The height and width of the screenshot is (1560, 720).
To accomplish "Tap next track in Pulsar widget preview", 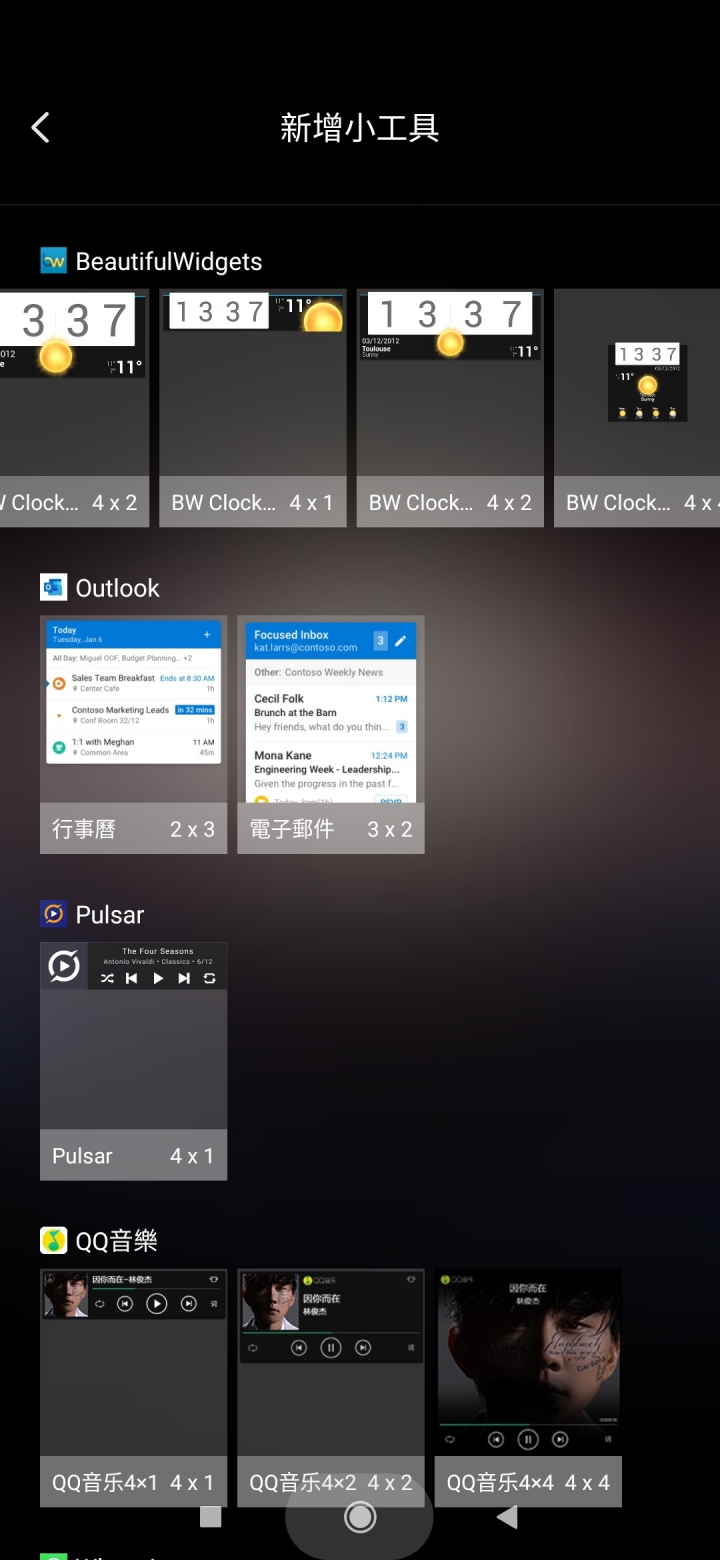I will point(184,979).
